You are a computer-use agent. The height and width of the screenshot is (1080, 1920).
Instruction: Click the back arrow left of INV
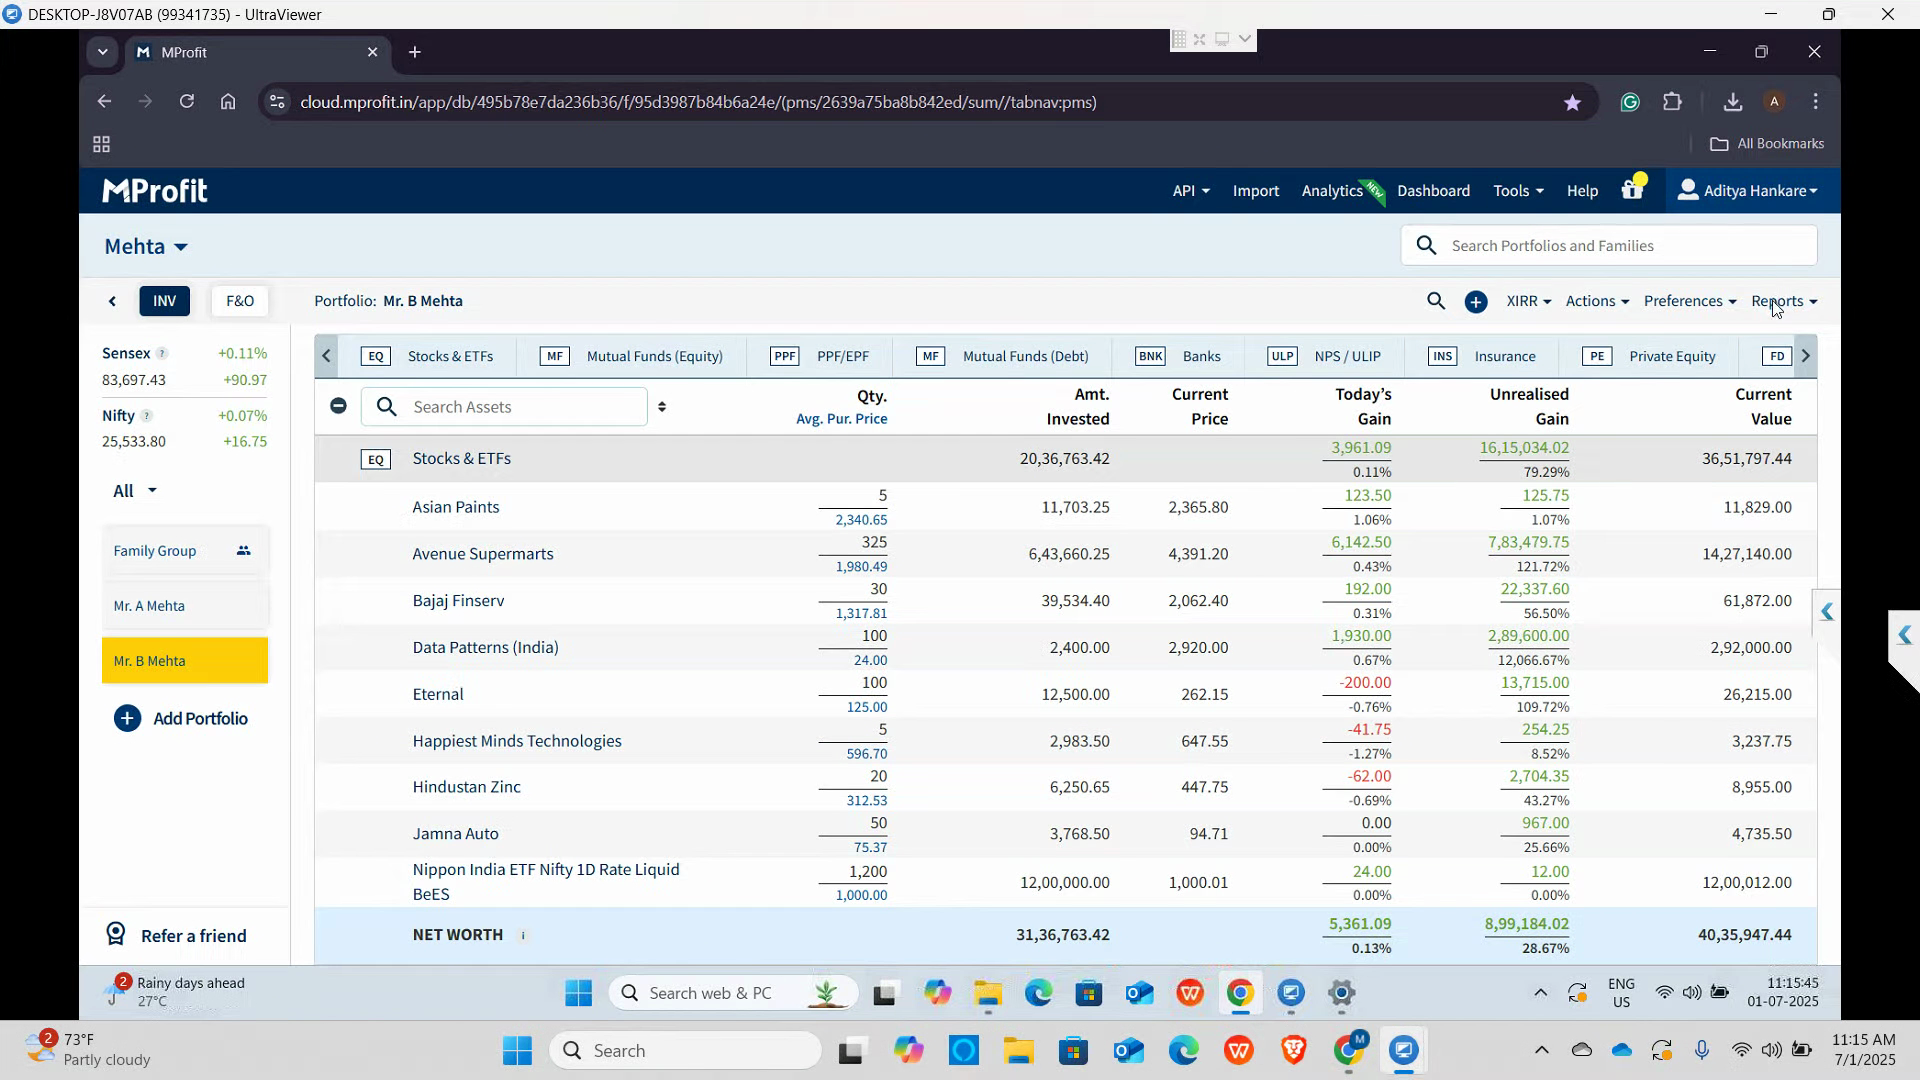[x=112, y=301]
